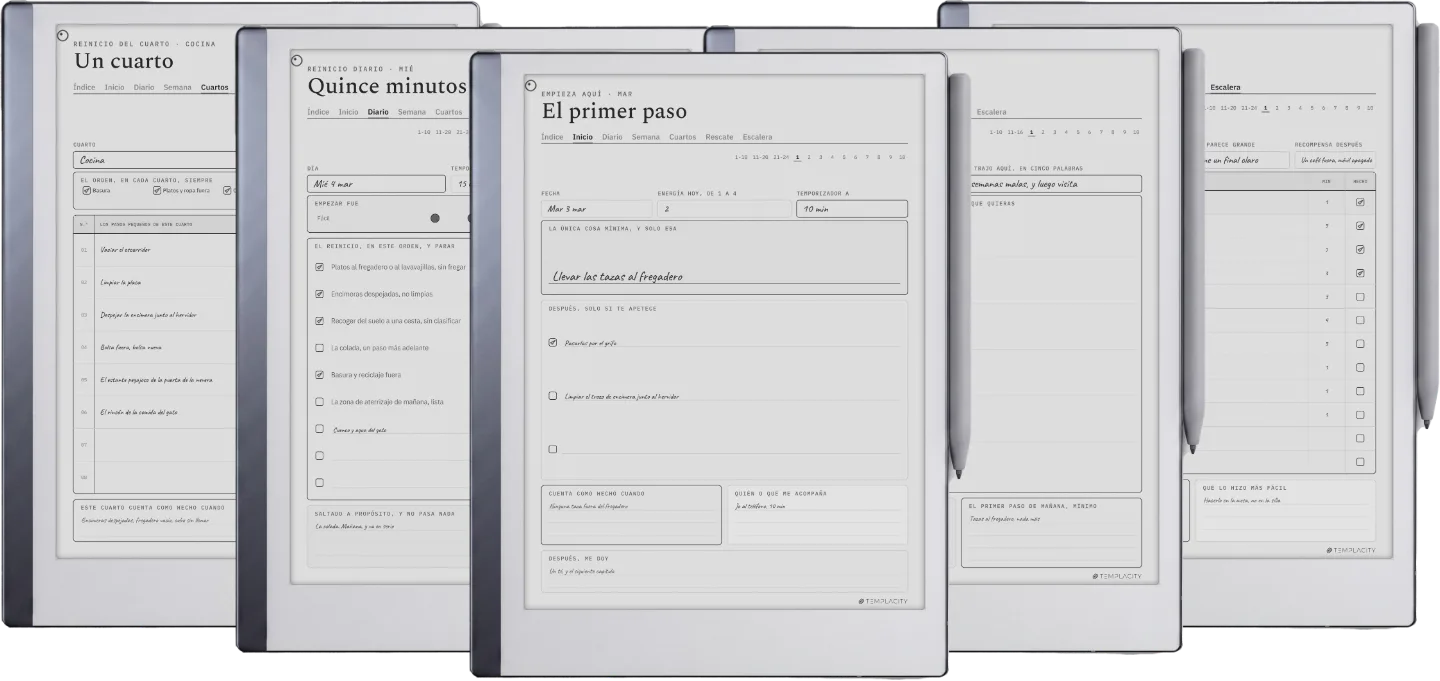Image resolution: width=1440 pixels, height=681 pixels.
Task: Open Cuartos tab on Quince minutos page
Action: pos(449,112)
